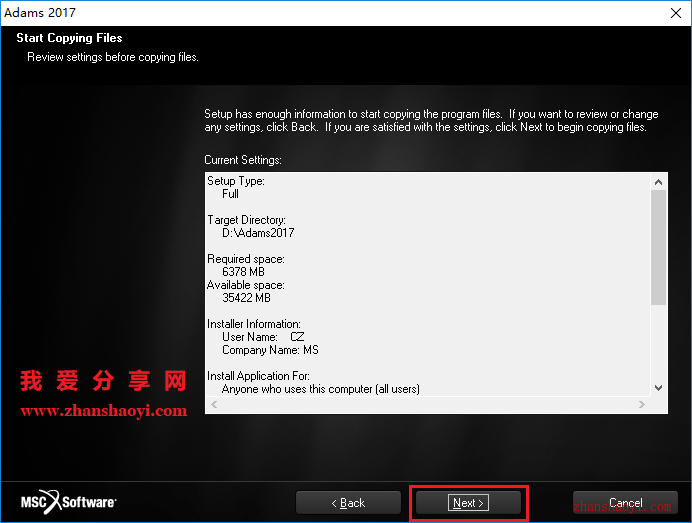Click 'Review settings before copying files.' text
This screenshot has width=692, height=523.
[x=113, y=57]
